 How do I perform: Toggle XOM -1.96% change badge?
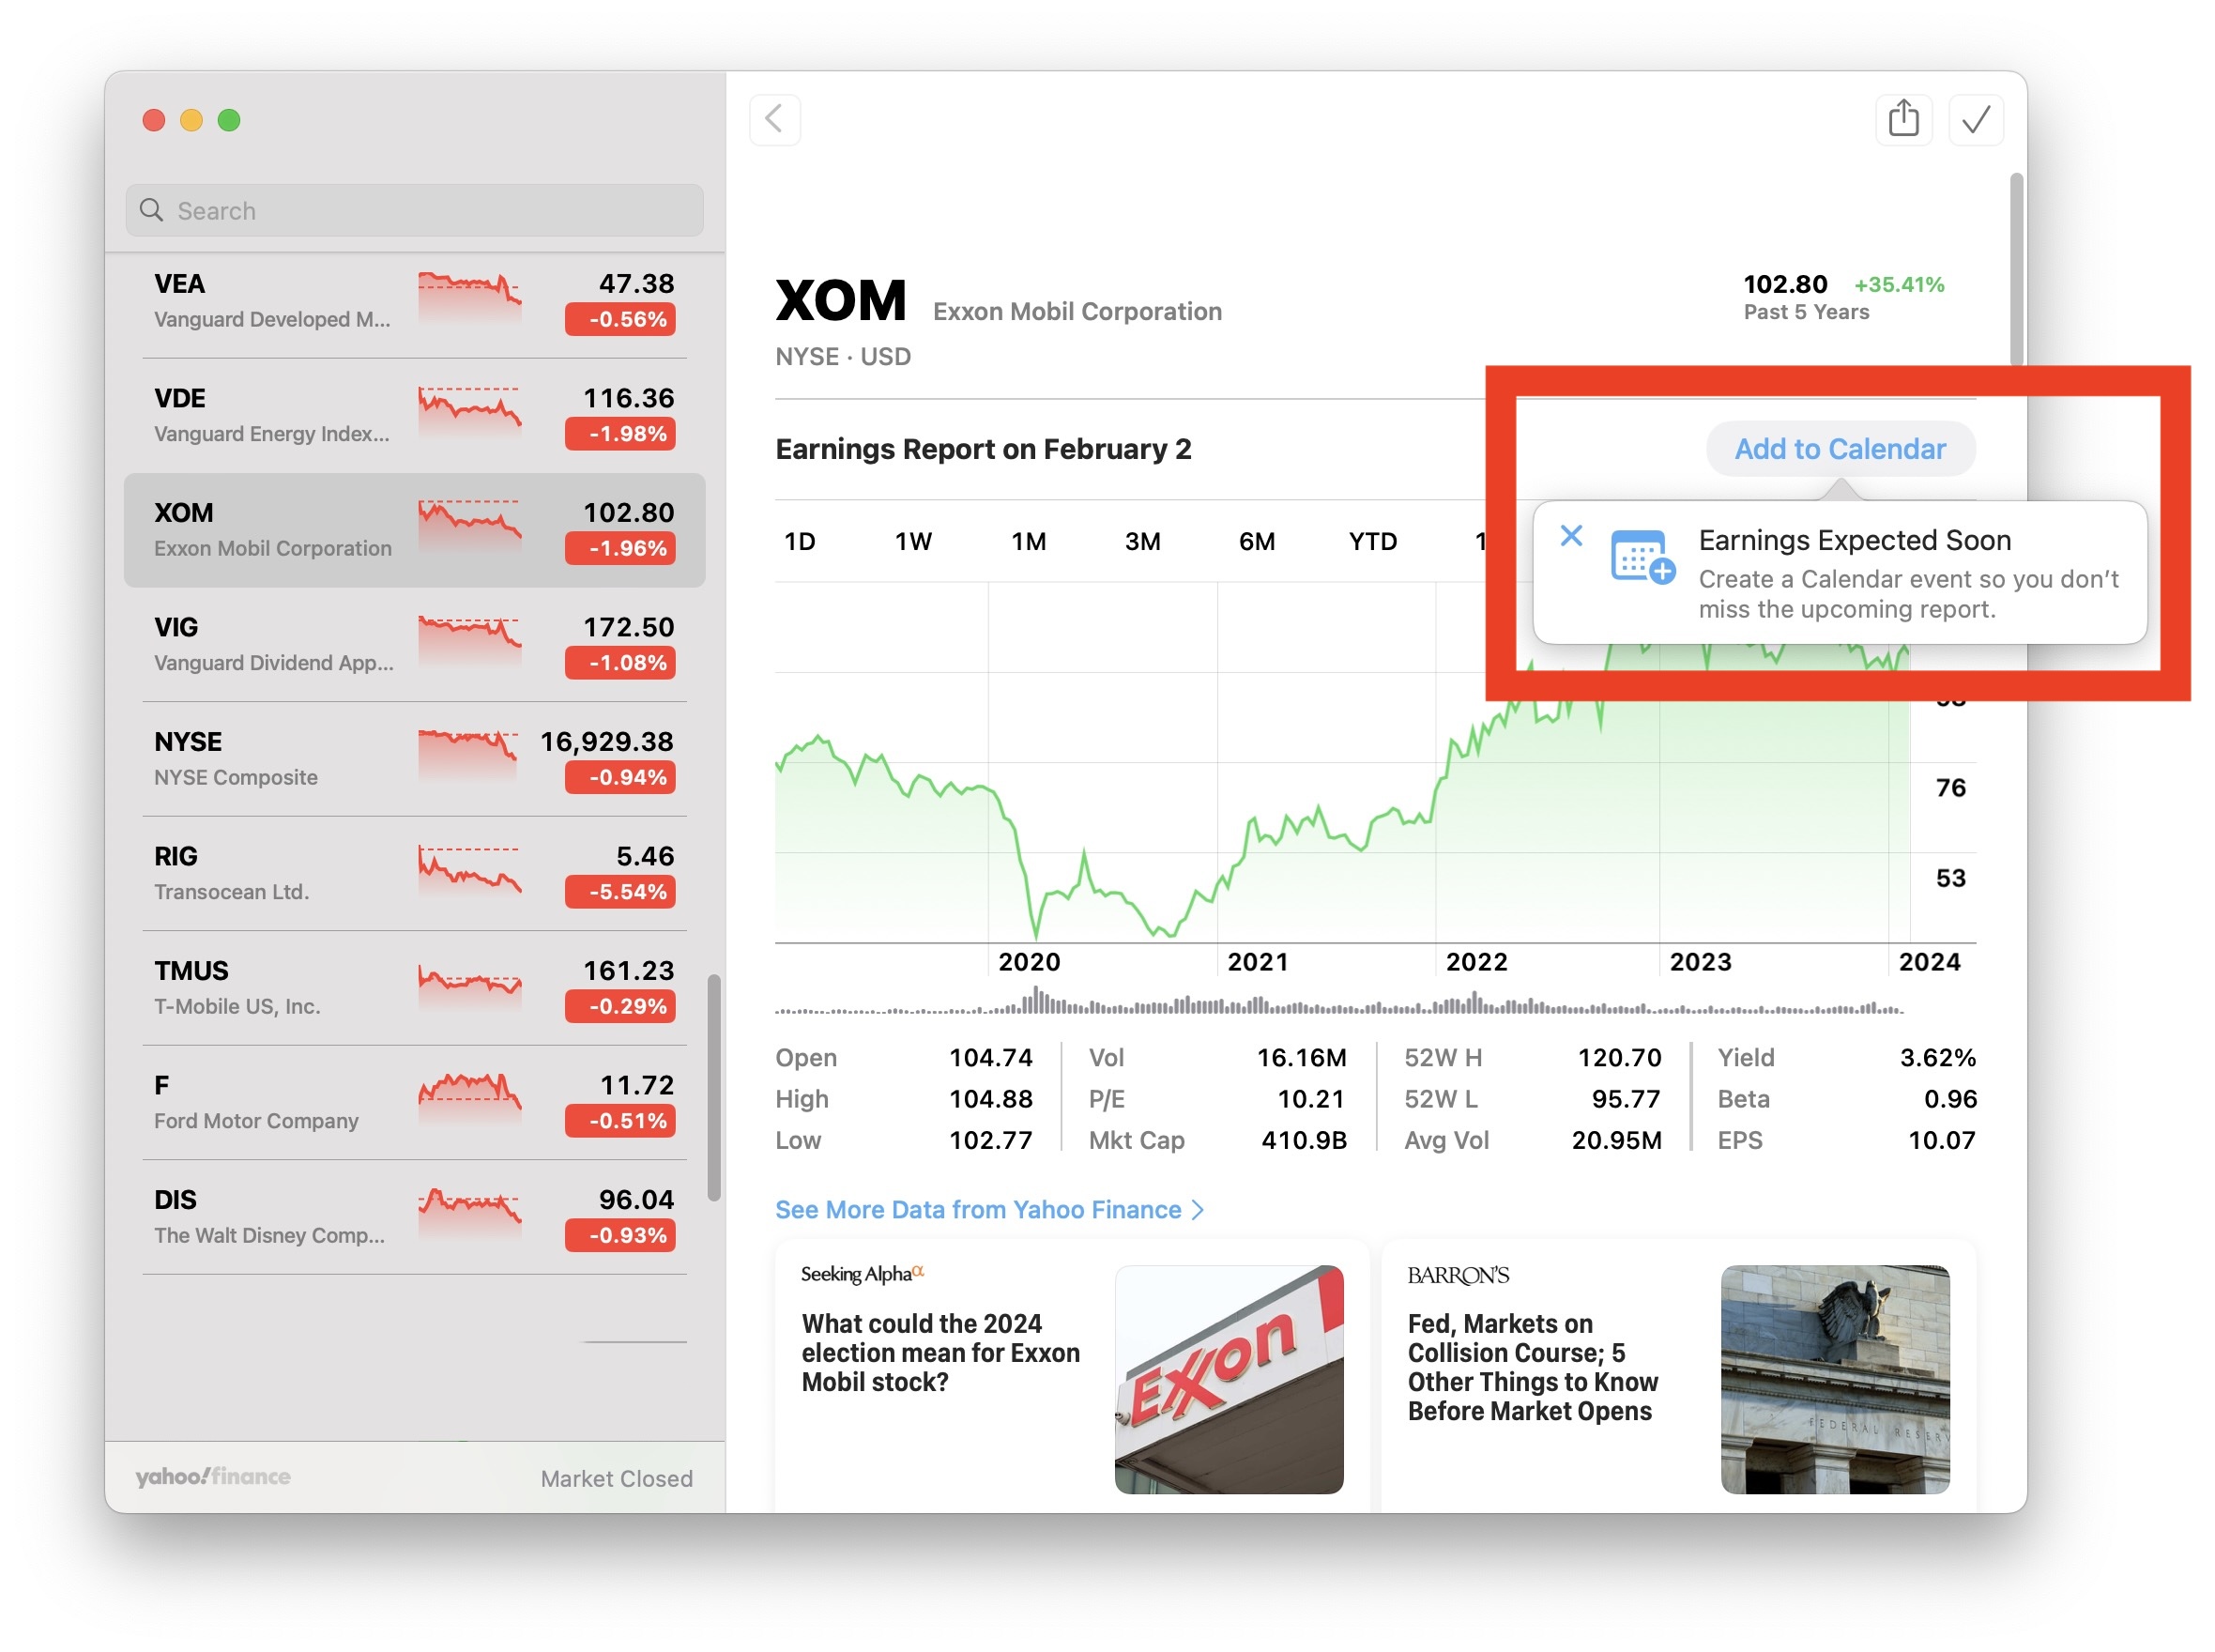pyautogui.click(x=619, y=548)
